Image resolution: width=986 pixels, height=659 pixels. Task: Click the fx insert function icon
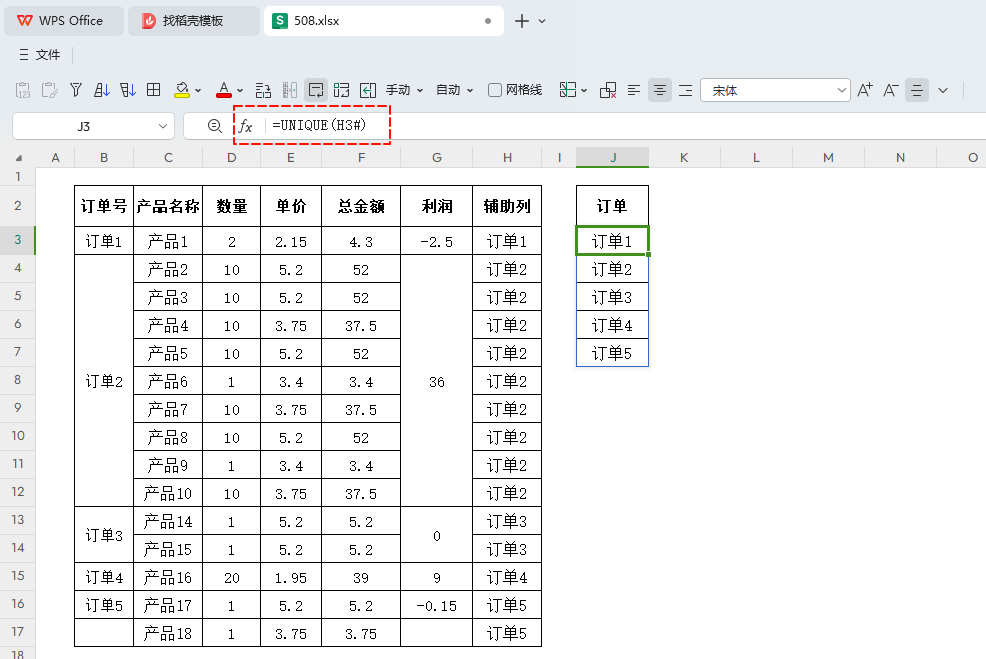(x=246, y=126)
